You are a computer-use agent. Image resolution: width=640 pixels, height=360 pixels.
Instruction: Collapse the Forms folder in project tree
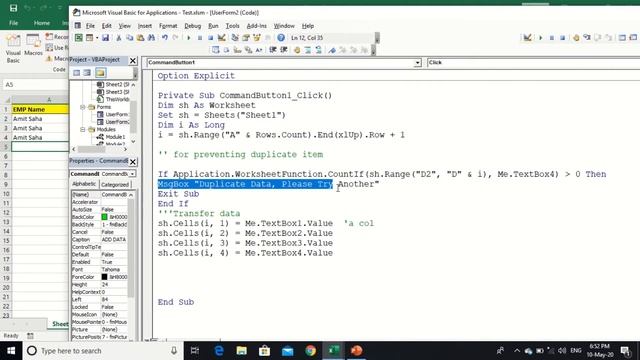82,107
